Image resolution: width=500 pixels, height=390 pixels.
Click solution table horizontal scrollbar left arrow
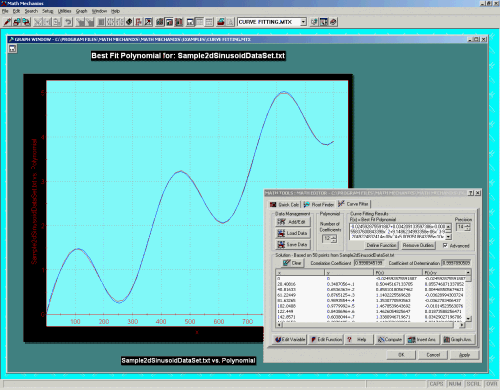[279, 325]
